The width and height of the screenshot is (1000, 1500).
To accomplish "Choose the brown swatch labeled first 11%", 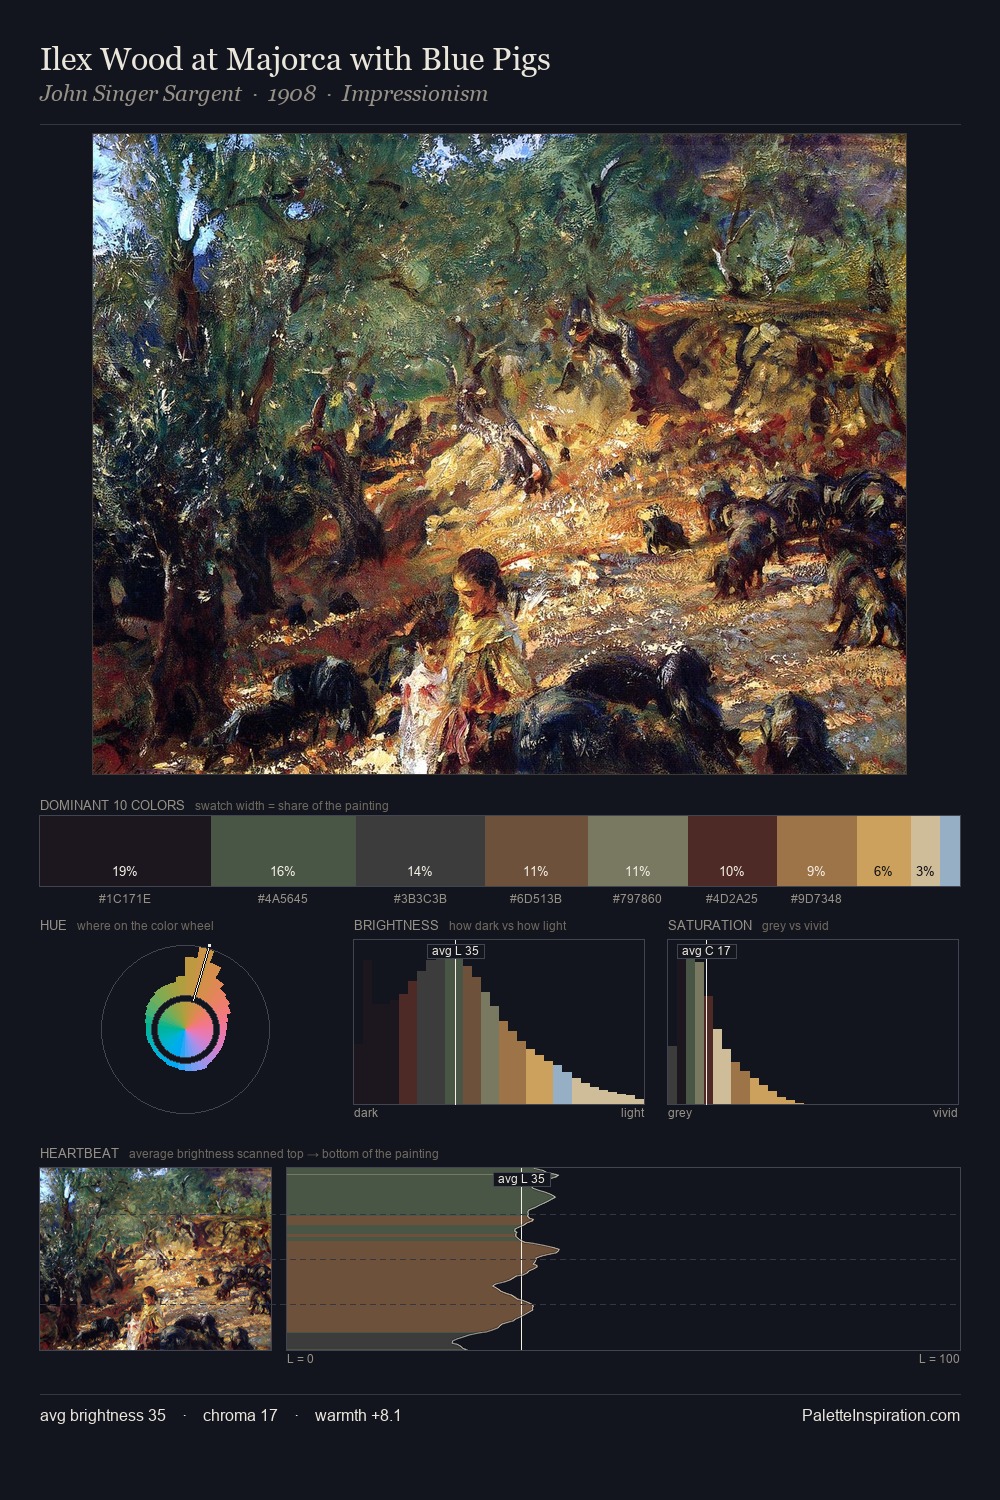I will [536, 851].
